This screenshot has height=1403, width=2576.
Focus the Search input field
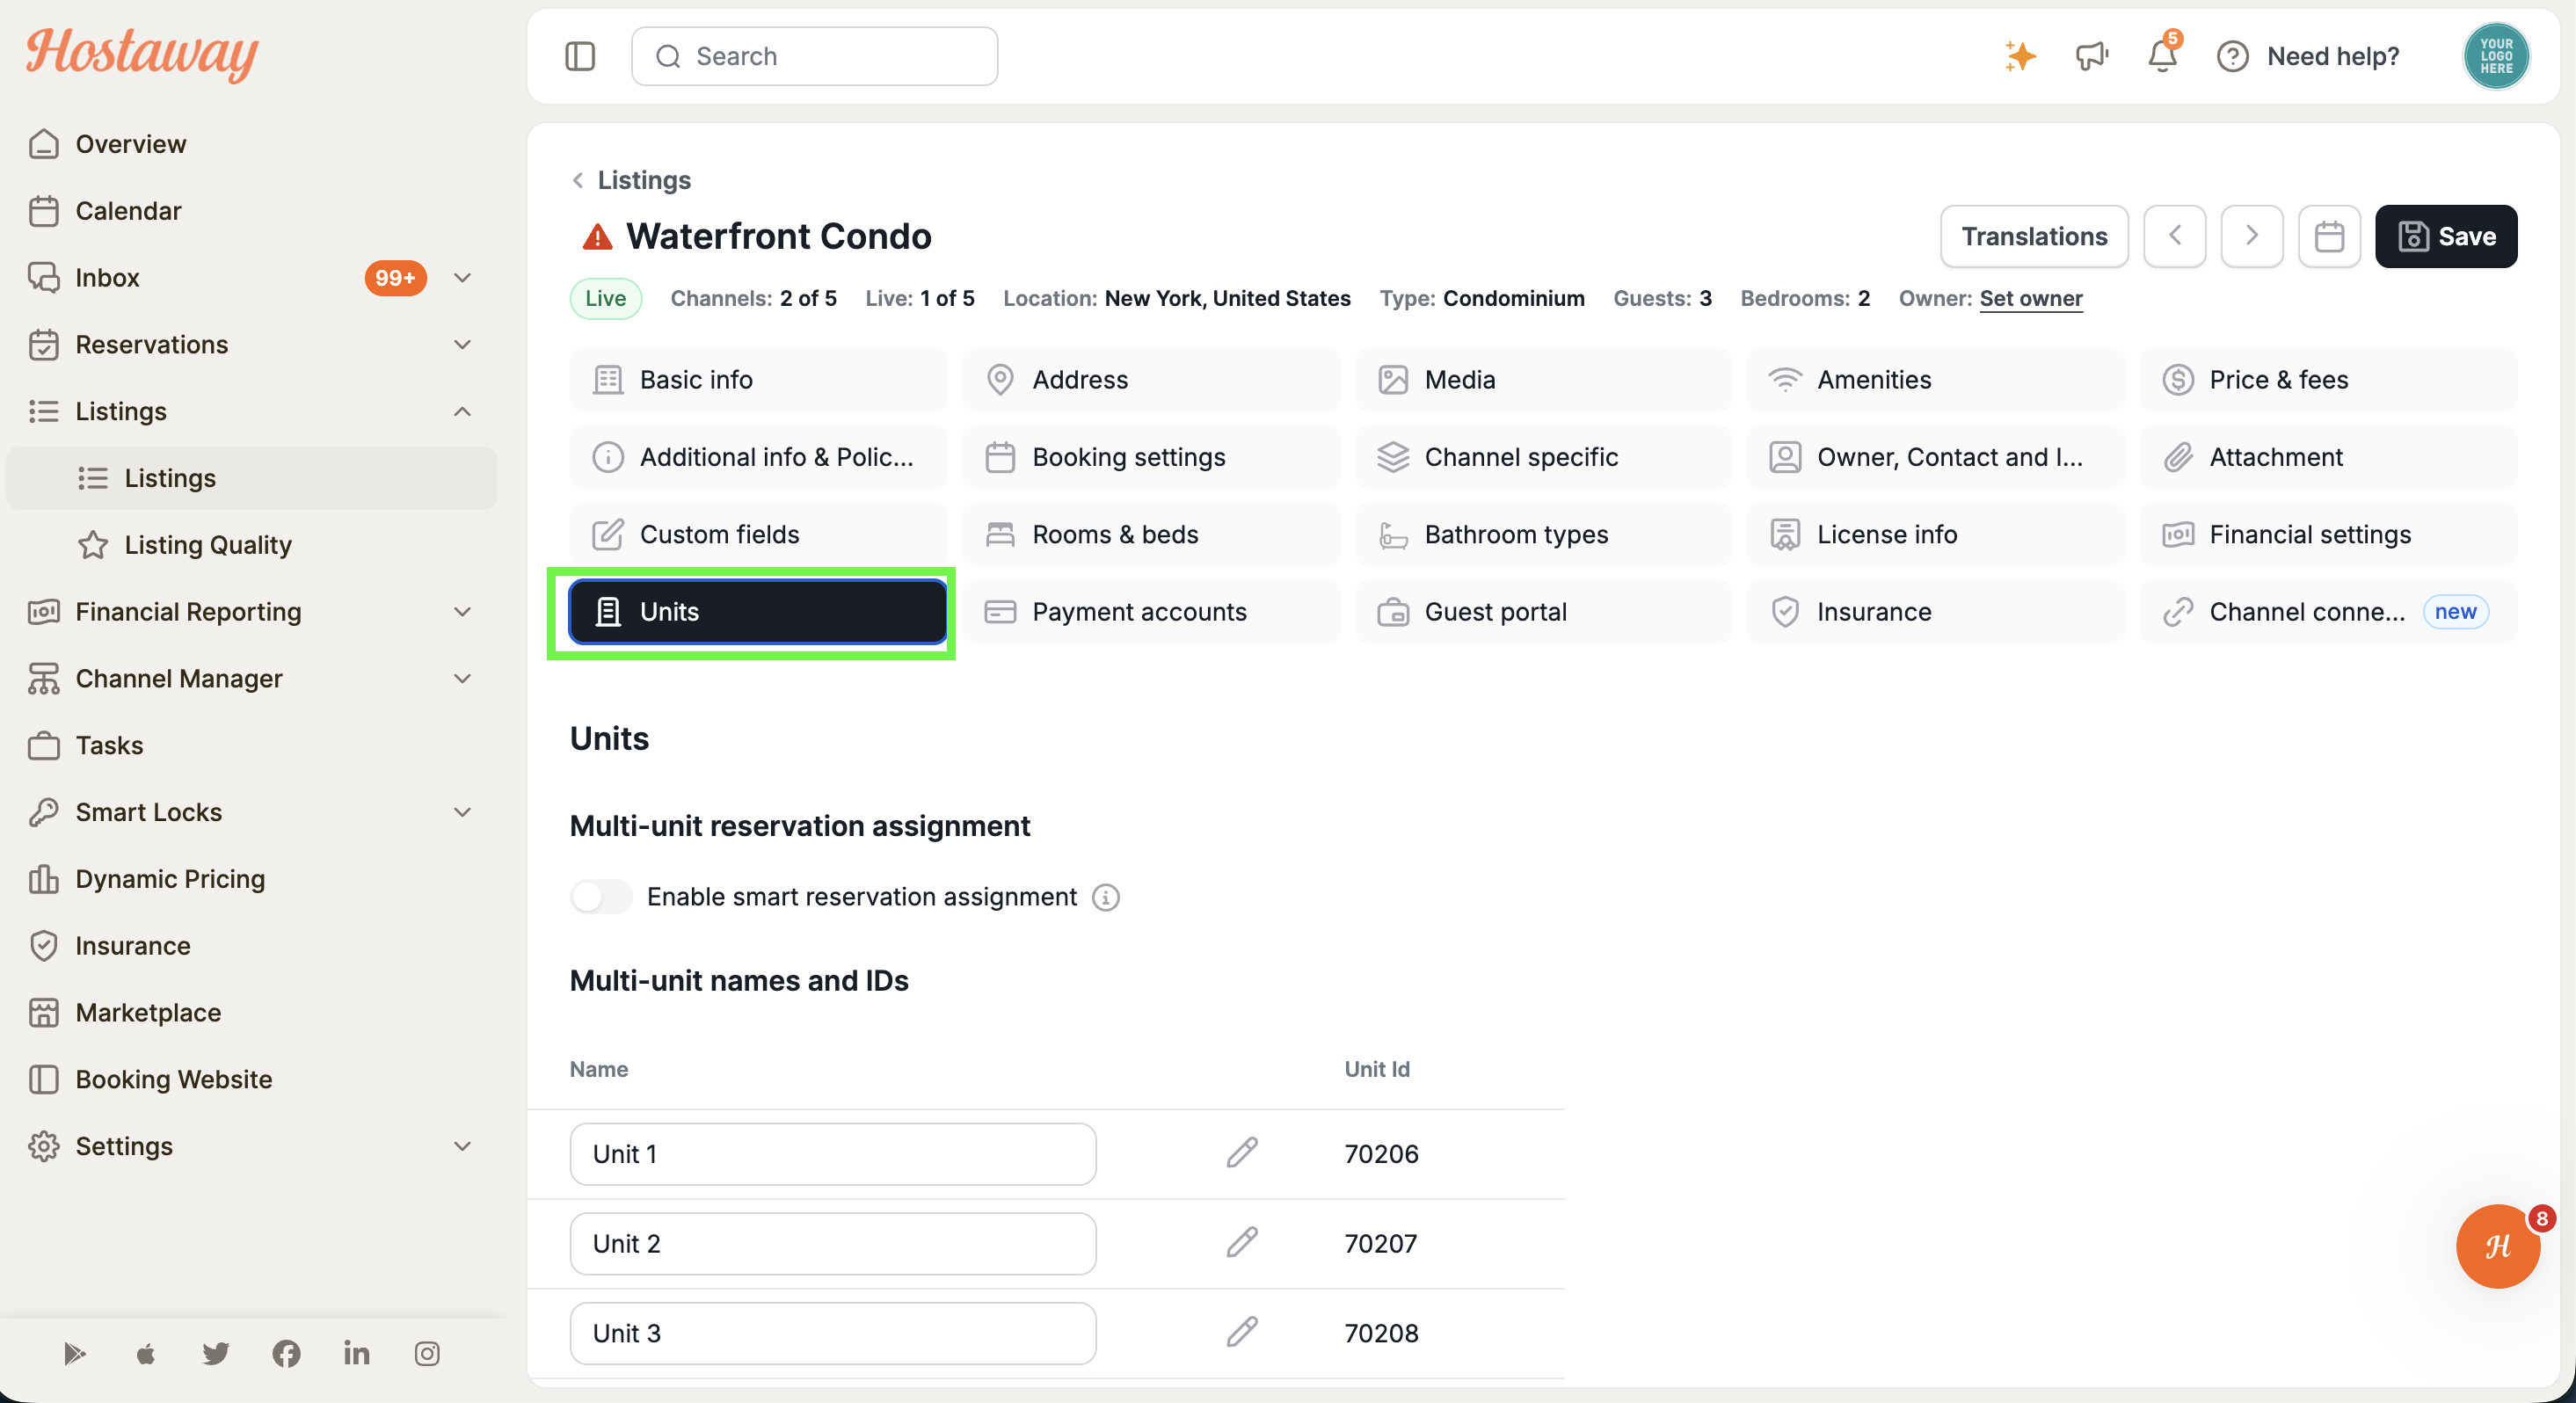[x=814, y=56]
